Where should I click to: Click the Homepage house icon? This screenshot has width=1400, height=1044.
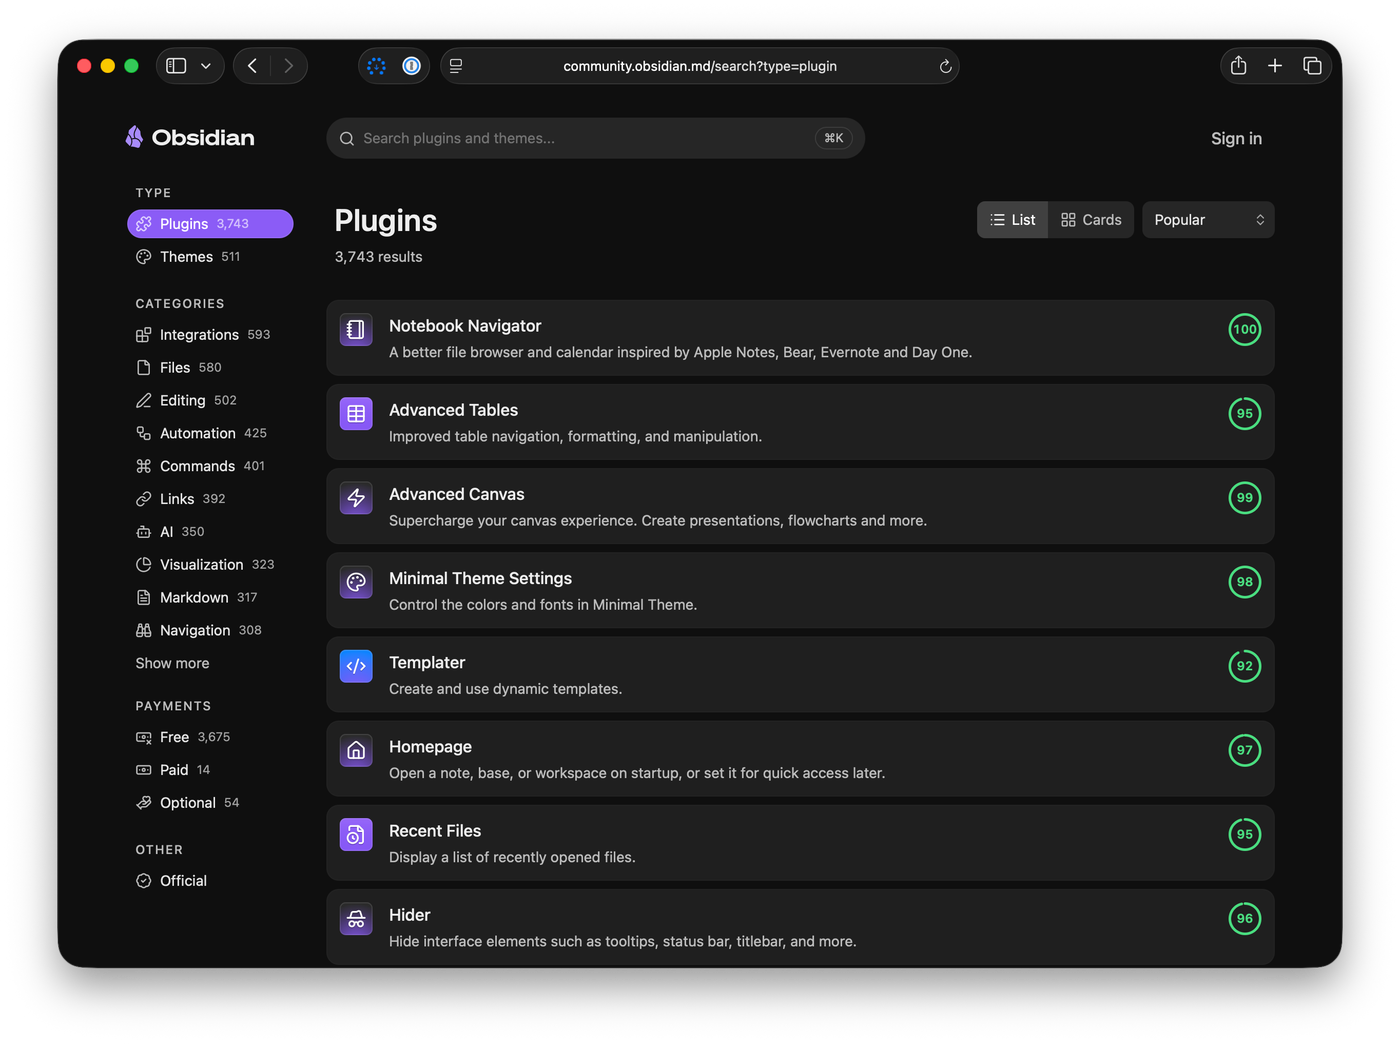356,750
